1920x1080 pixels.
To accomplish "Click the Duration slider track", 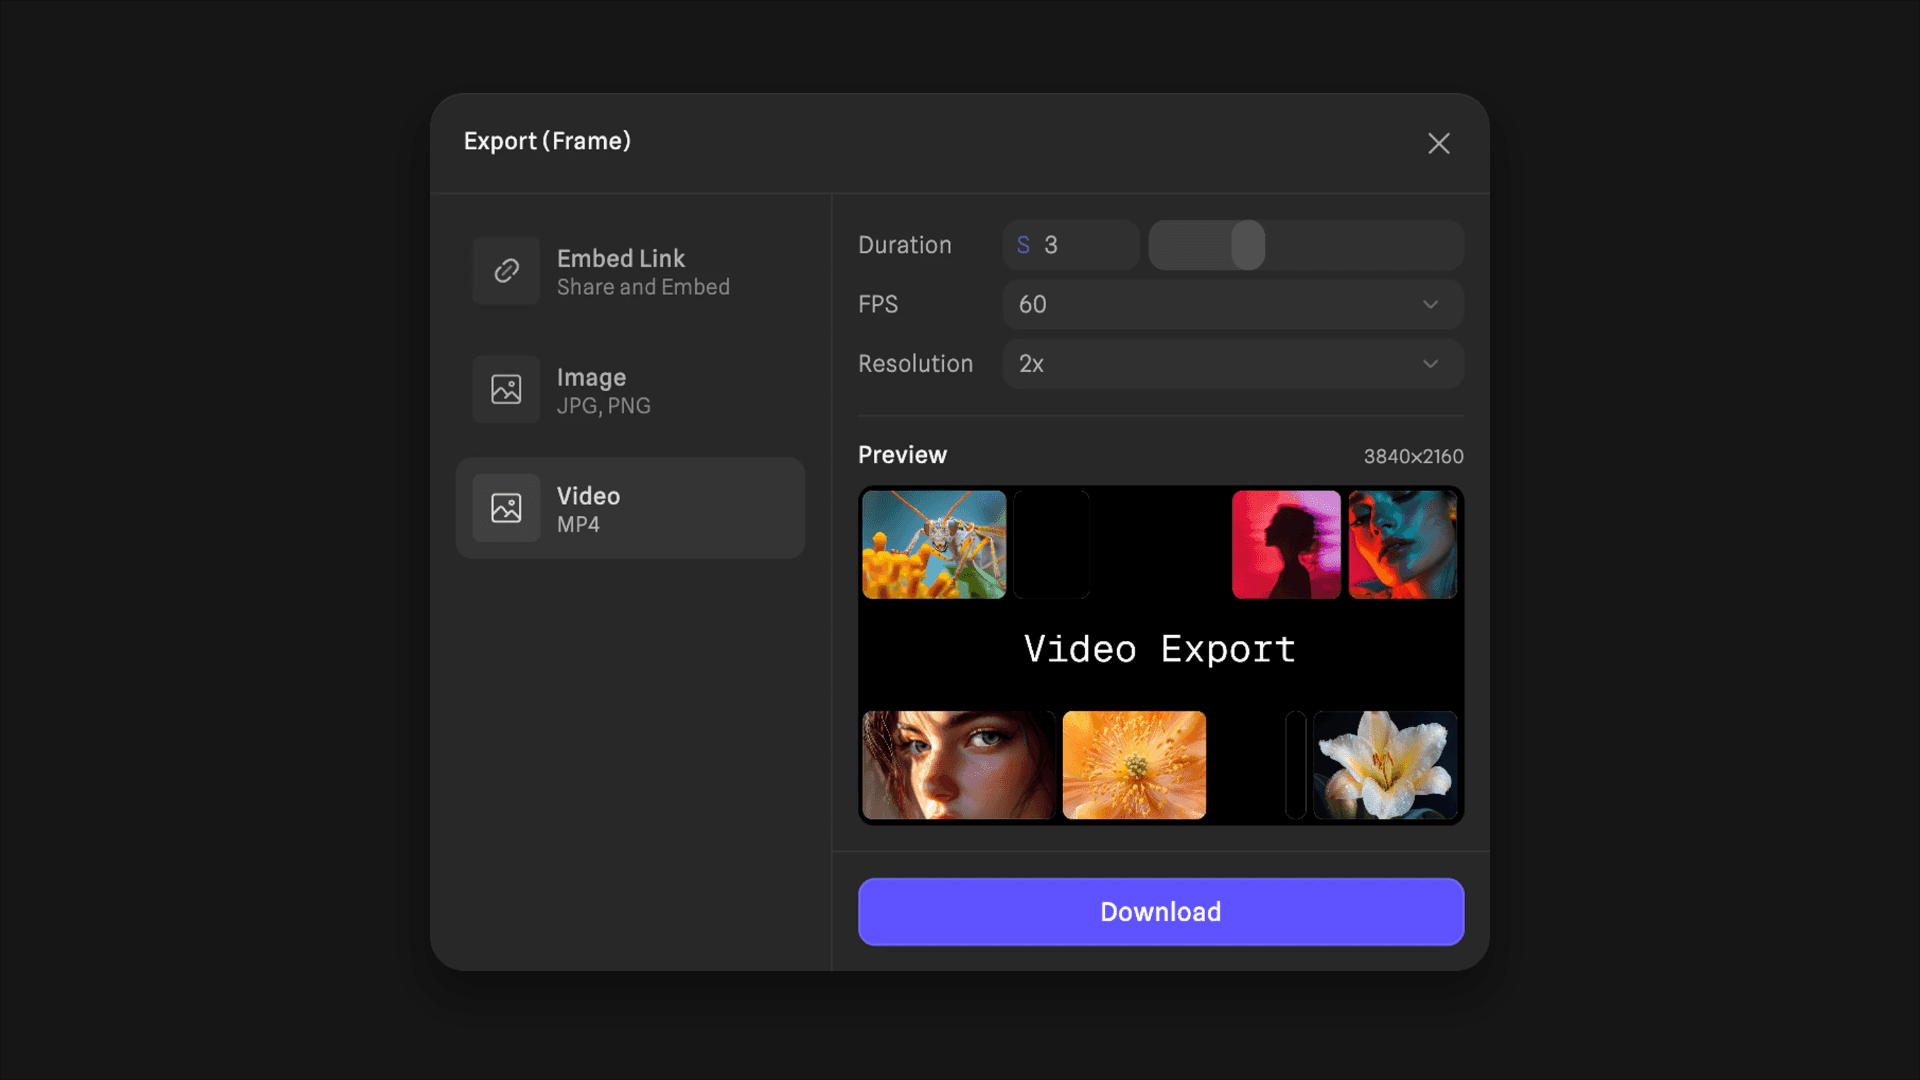I will click(1306, 245).
